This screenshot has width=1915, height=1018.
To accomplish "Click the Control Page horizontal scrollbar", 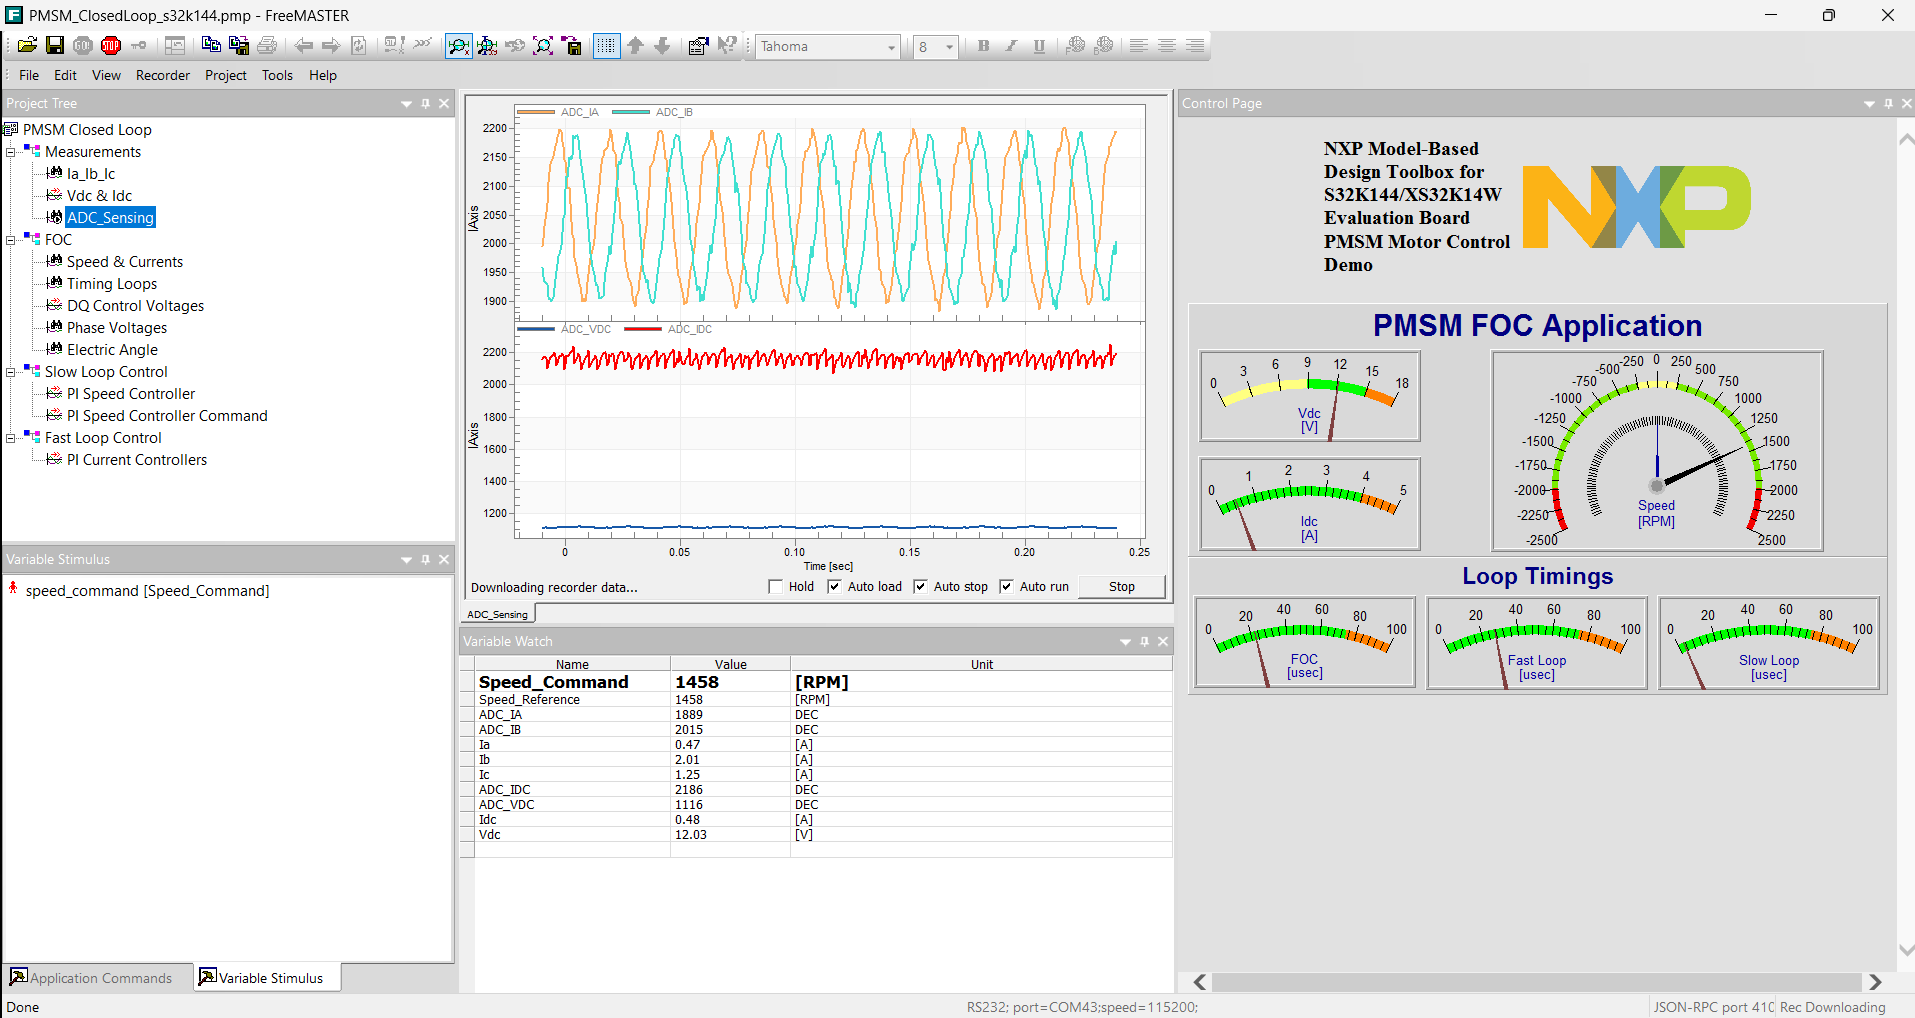I will (1536, 982).
